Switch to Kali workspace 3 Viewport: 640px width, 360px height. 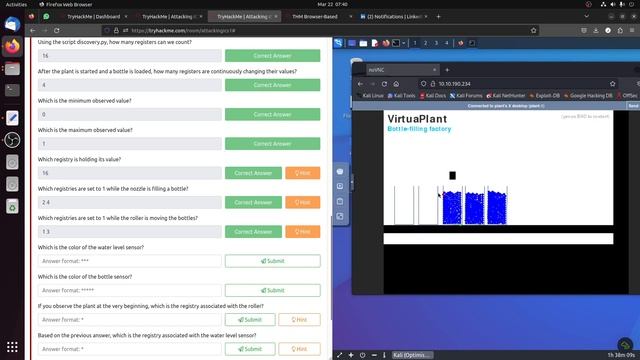click(436, 43)
